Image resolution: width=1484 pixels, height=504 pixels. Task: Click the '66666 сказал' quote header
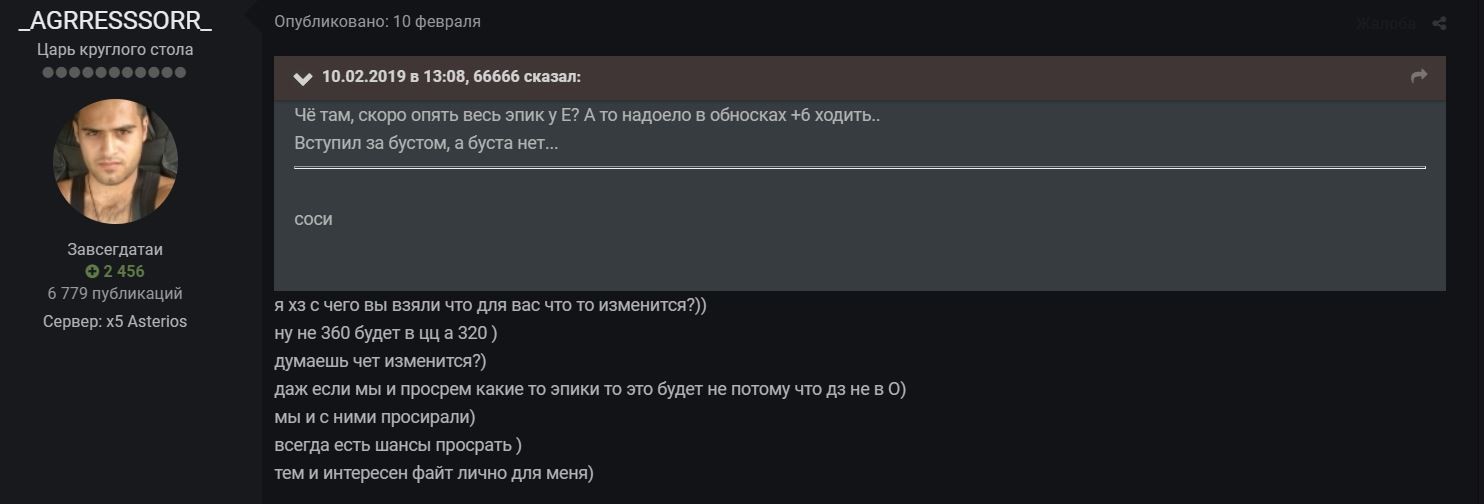pyautogui.click(x=451, y=77)
